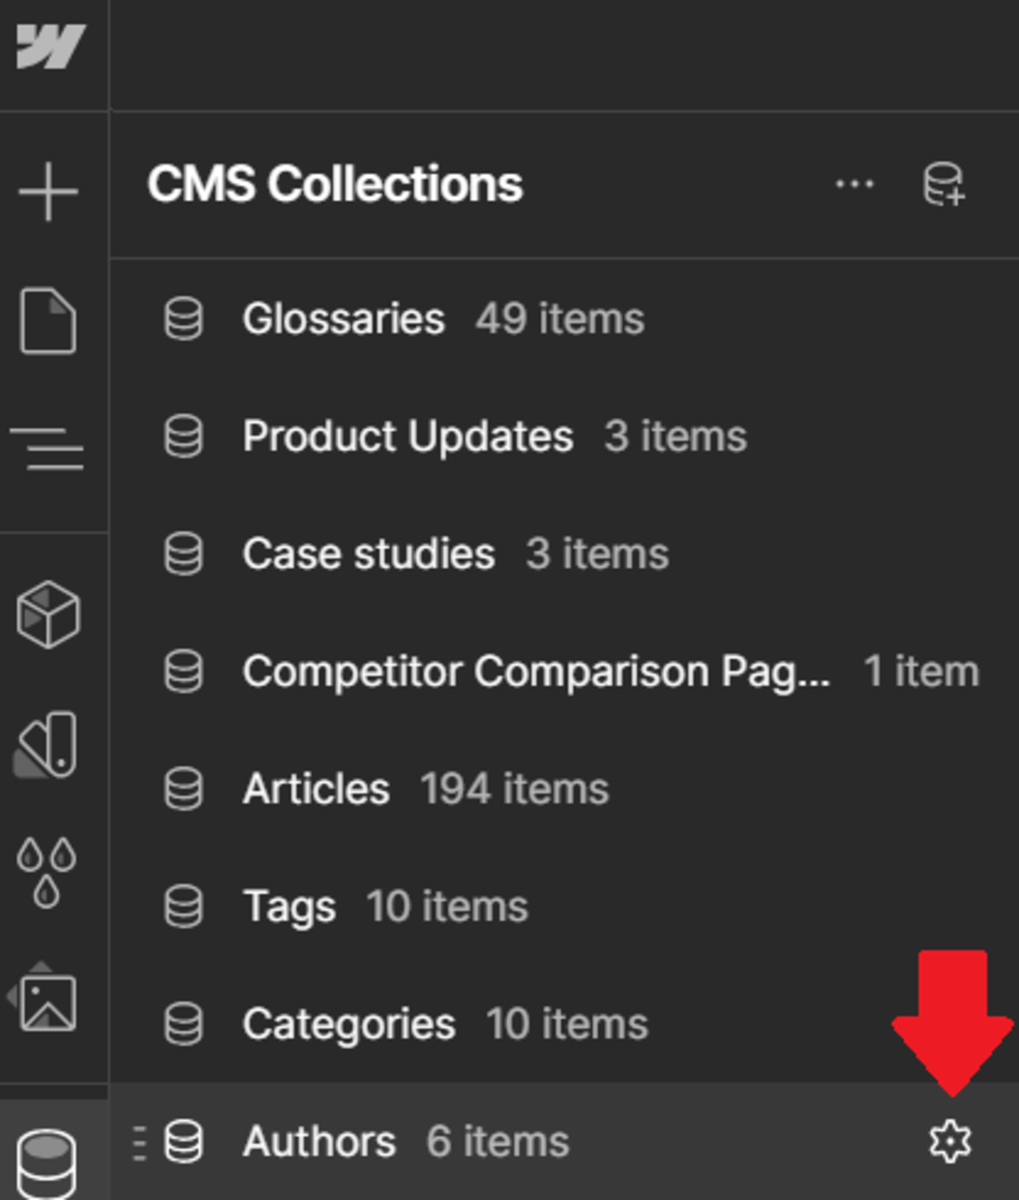The width and height of the screenshot is (1019, 1200).
Task: Open the Articles collection
Action: (316, 790)
